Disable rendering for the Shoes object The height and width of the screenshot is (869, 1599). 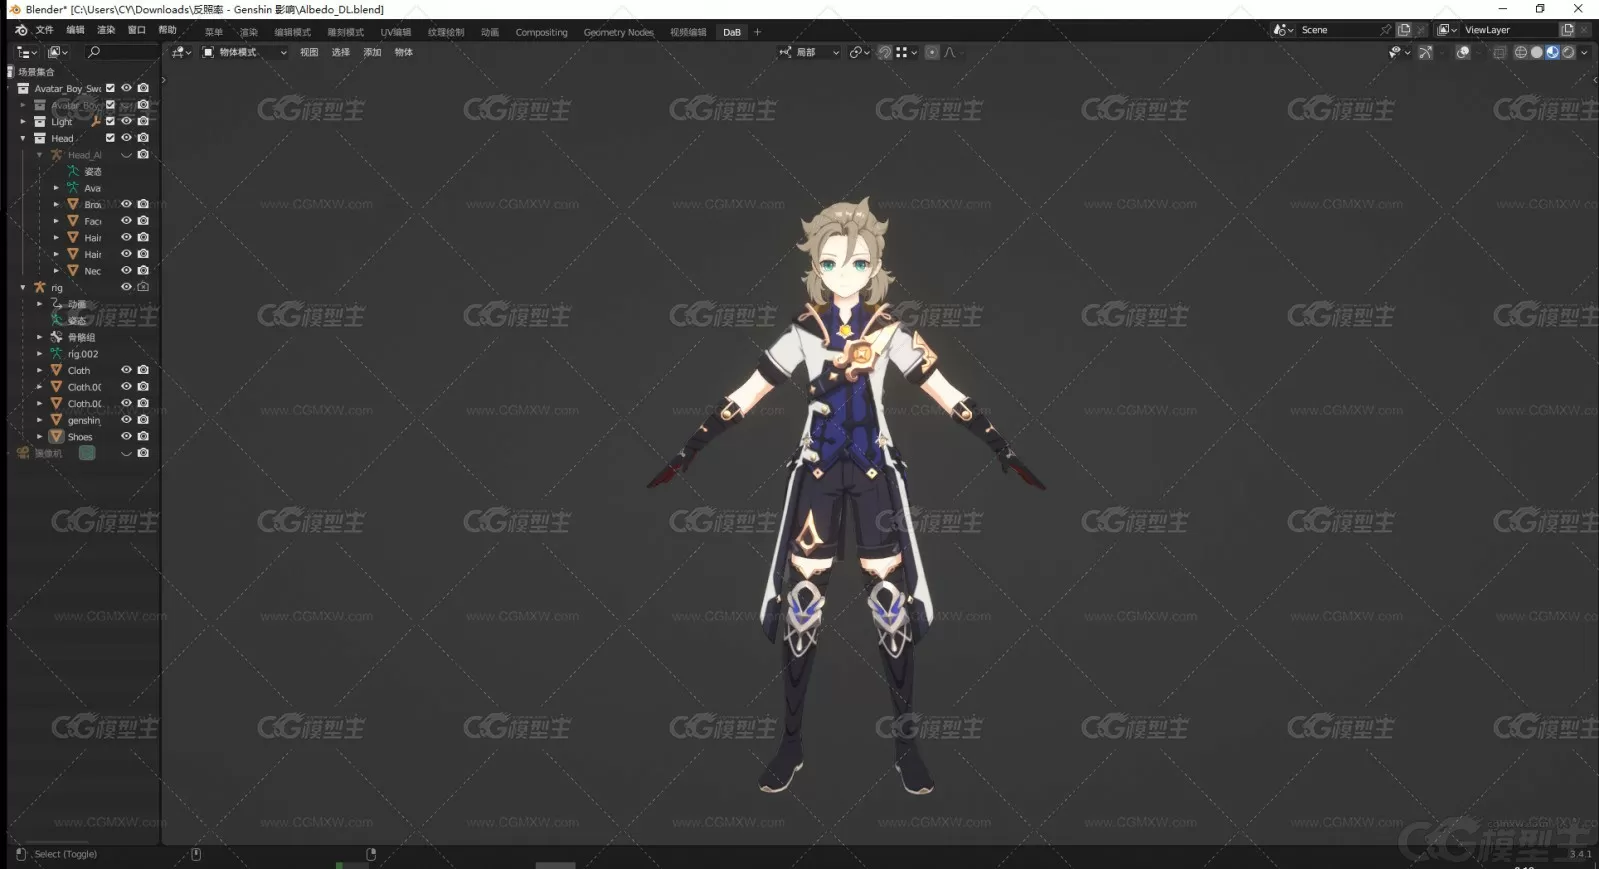(x=143, y=436)
